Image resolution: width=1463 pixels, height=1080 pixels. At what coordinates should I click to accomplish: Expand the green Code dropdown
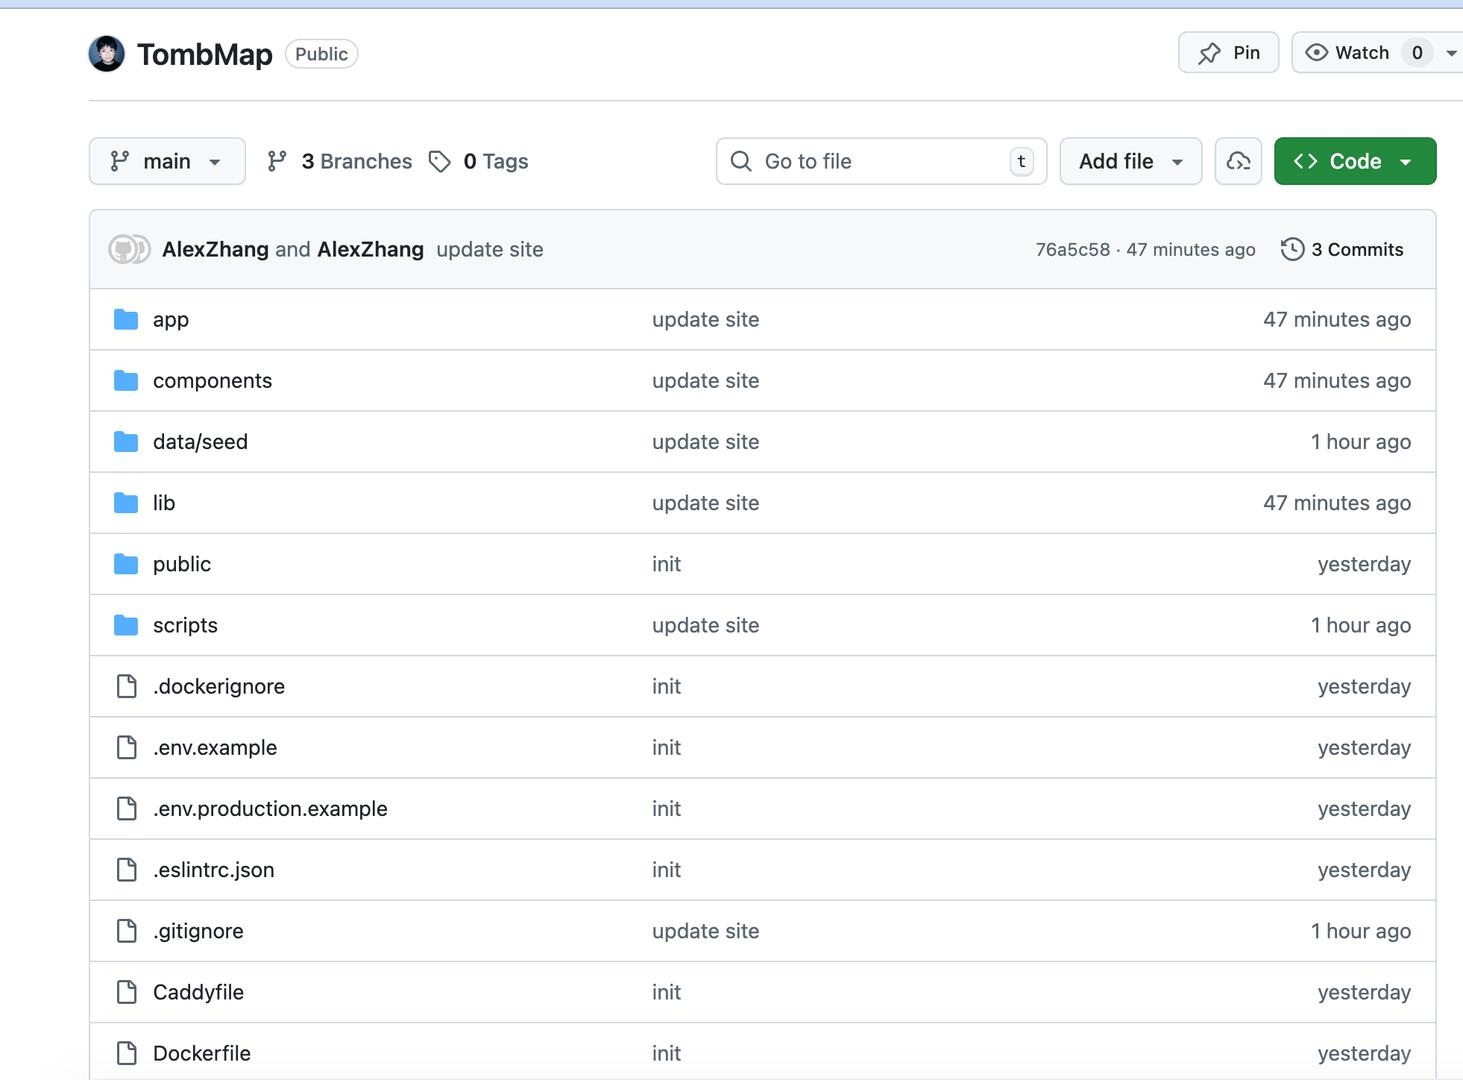(1355, 161)
